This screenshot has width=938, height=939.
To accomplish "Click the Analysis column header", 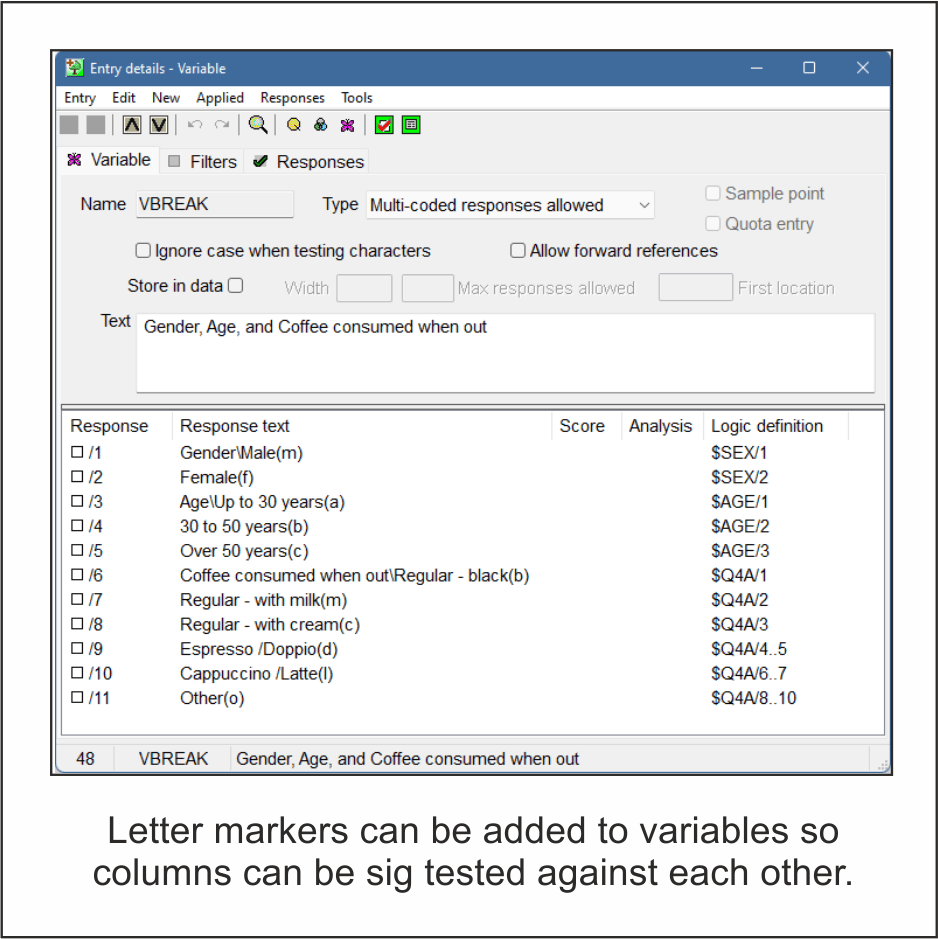I will point(660,426).
